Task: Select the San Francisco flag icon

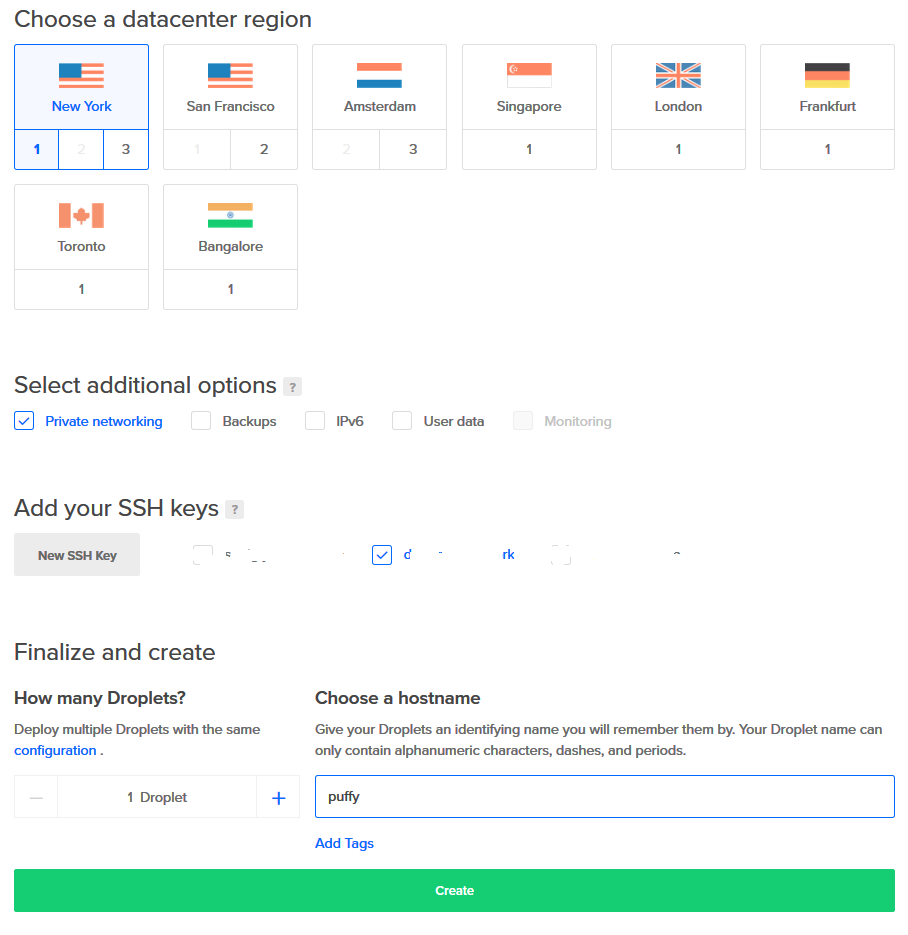Action: [x=230, y=76]
